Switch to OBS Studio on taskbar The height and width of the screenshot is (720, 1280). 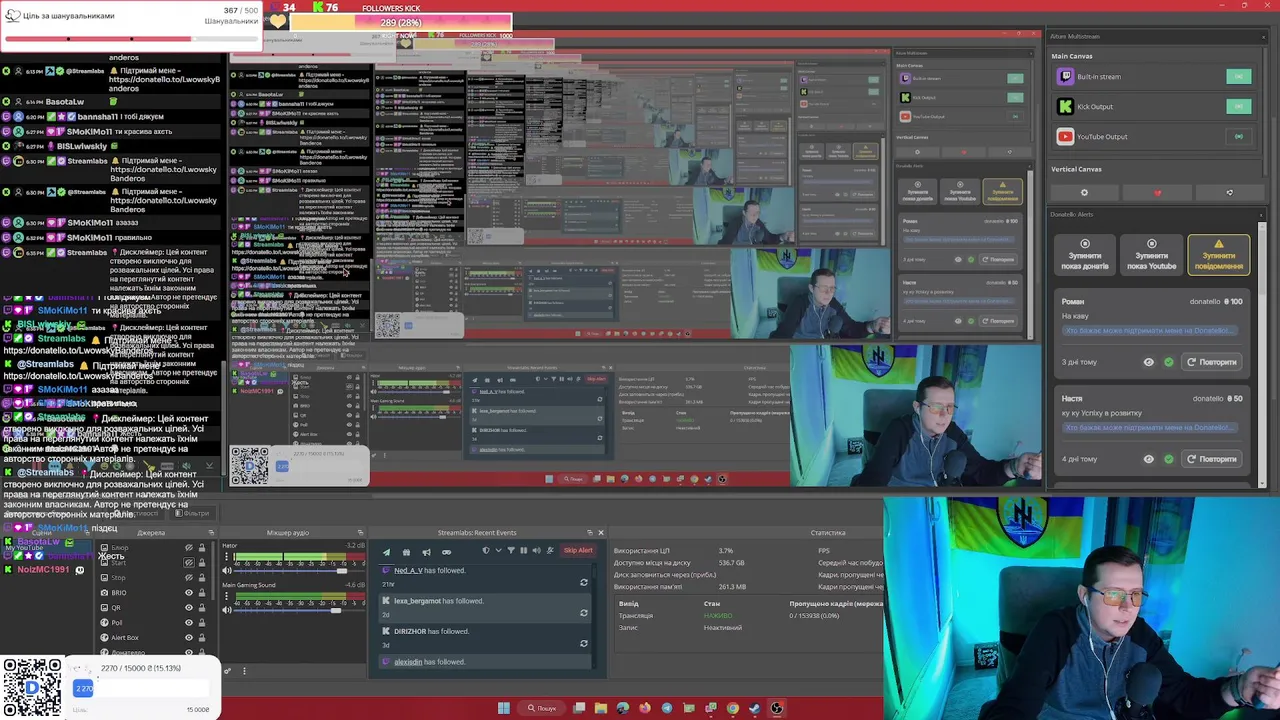[x=776, y=708]
